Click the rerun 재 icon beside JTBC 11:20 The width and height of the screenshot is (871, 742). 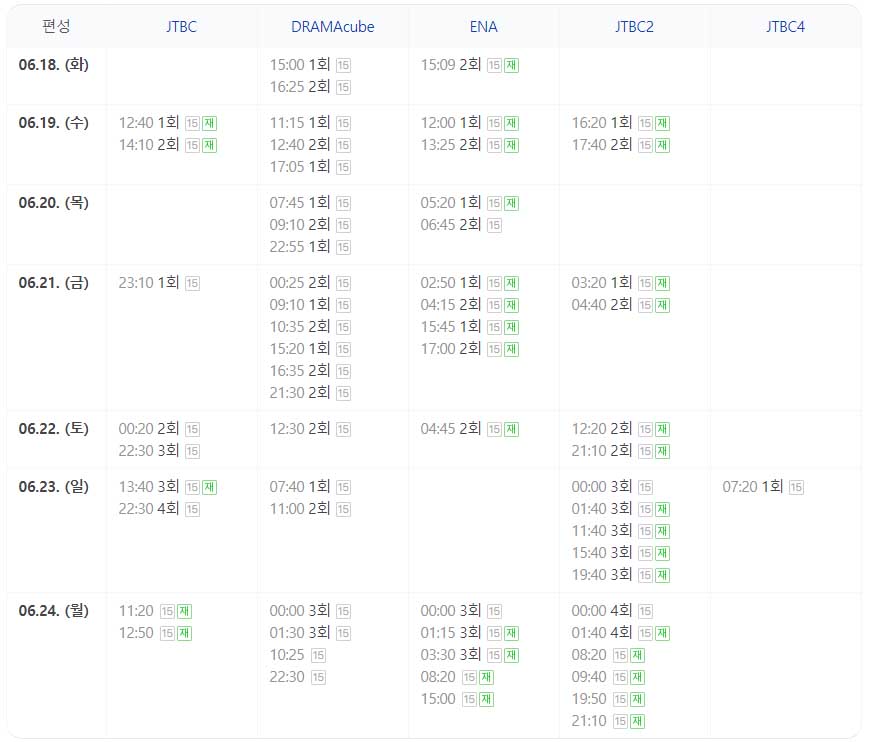(x=184, y=611)
